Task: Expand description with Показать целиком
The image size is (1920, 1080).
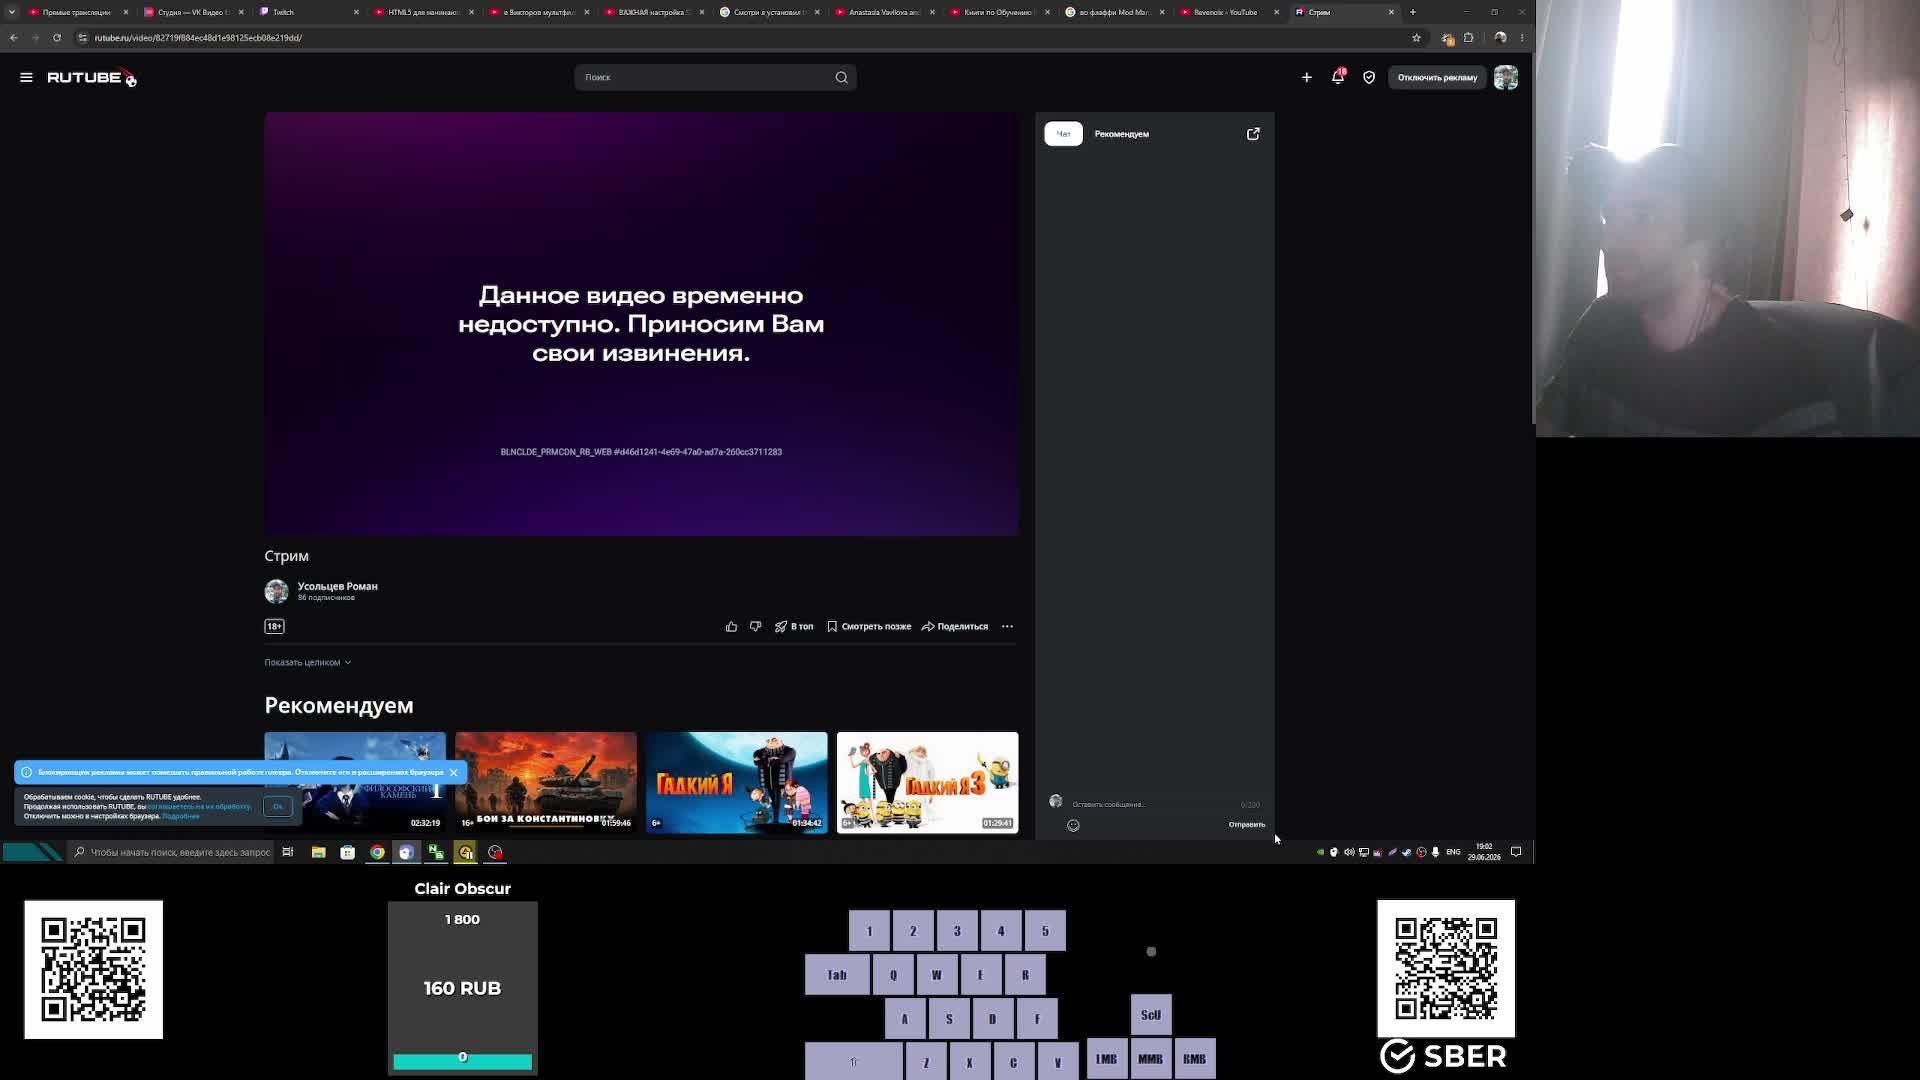Action: [307, 662]
